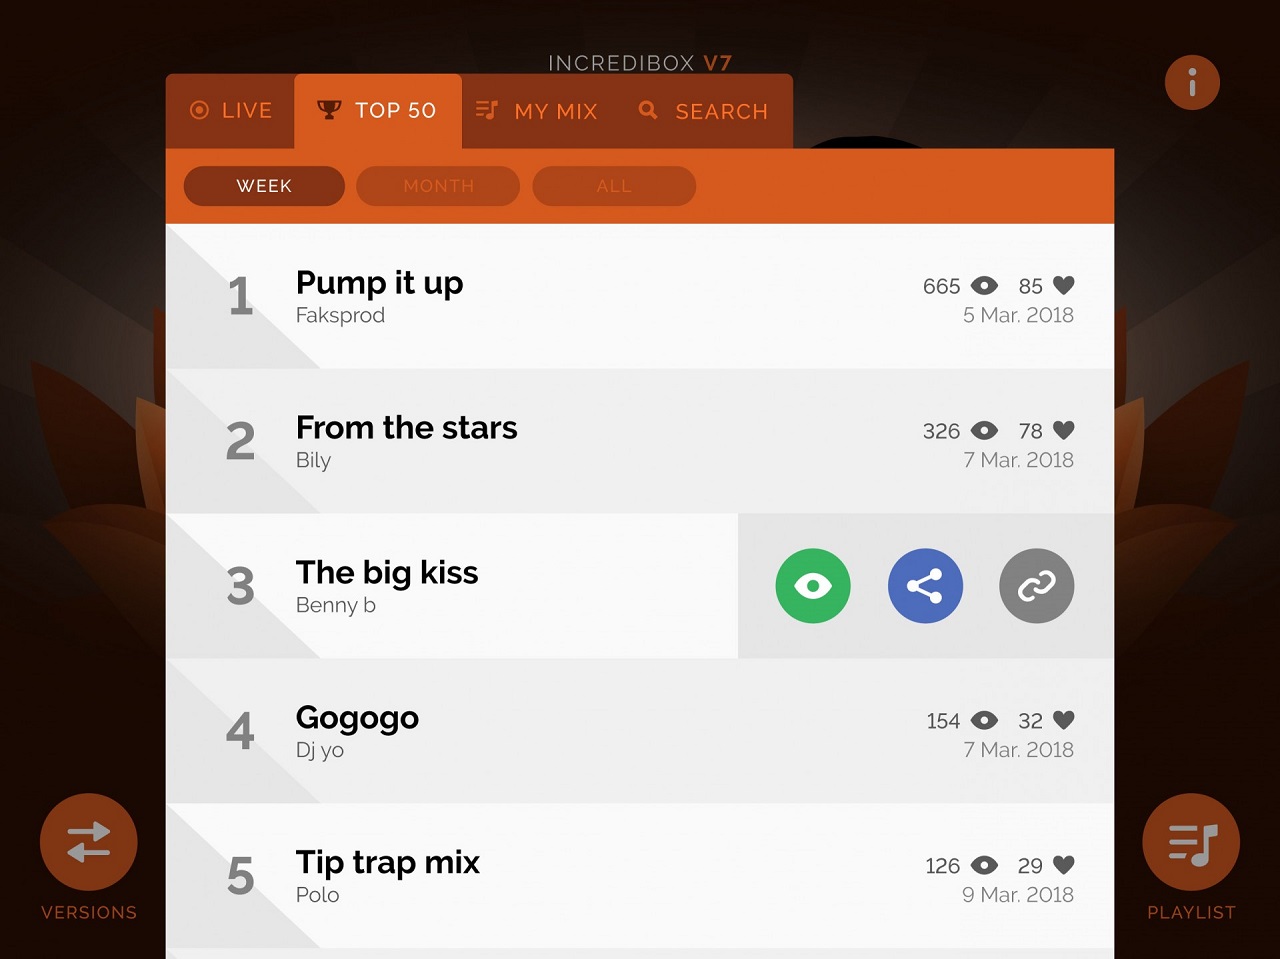
Task: Switch ranking filter to Month
Action: (438, 186)
